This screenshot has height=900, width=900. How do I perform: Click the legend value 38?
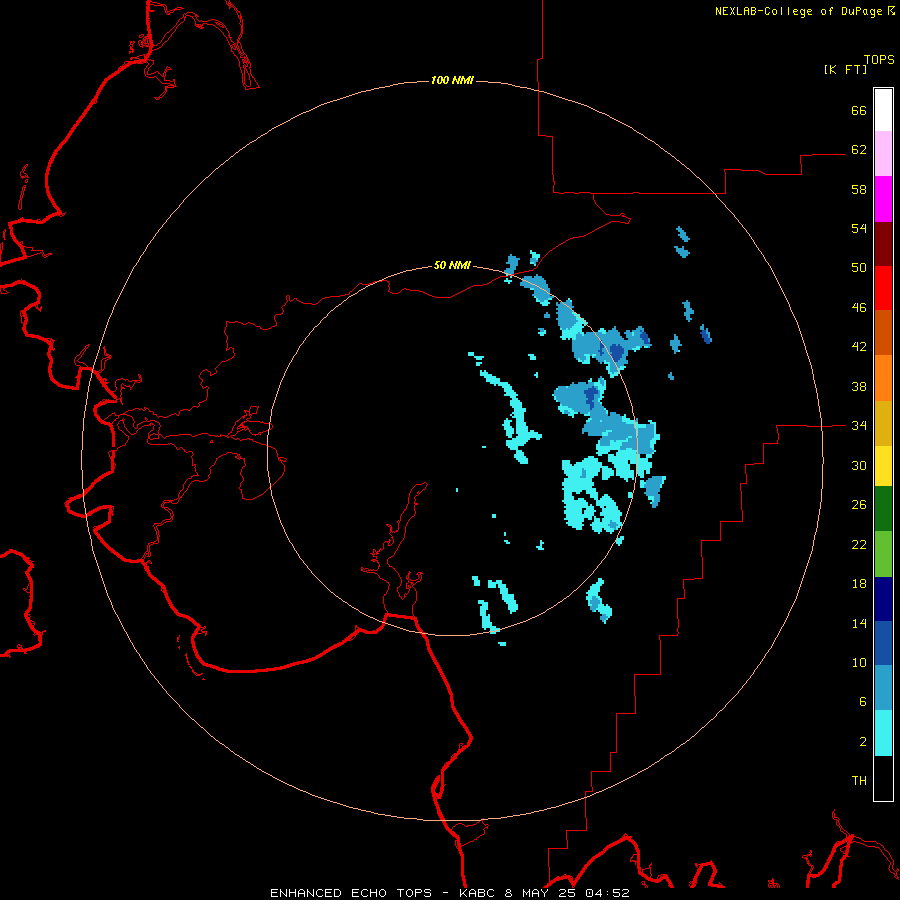coord(859,386)
